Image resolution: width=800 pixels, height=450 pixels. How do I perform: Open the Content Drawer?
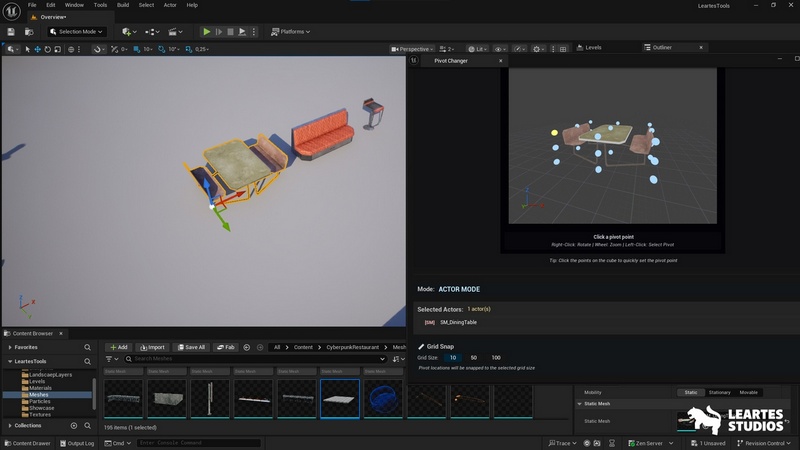point(27,443)
